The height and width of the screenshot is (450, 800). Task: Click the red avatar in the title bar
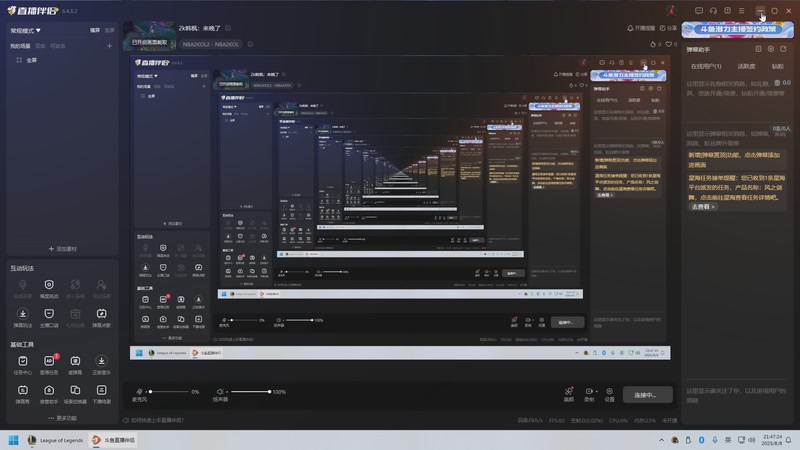[x=671, y=11]
